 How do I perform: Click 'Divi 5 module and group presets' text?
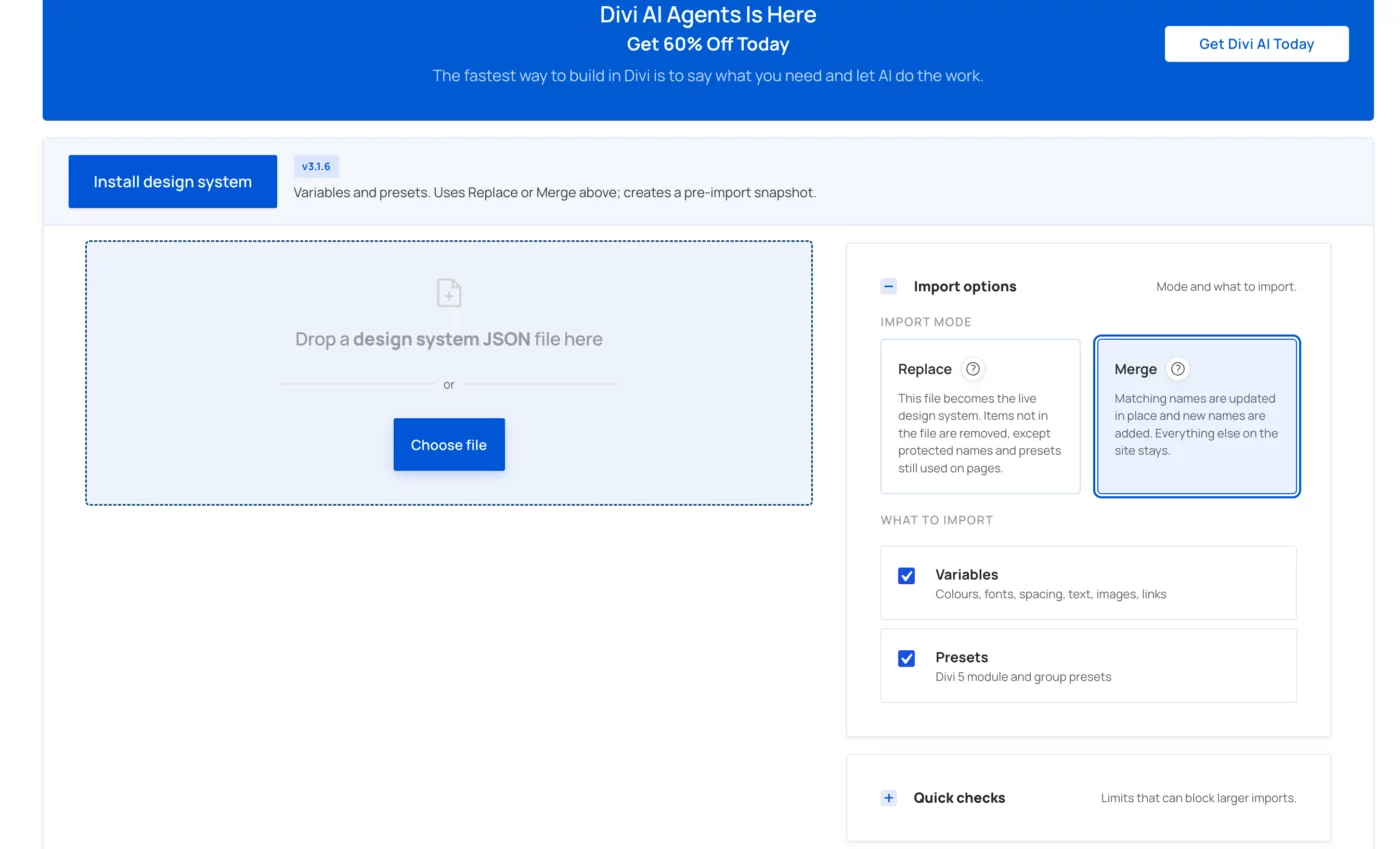[1023, 677]
